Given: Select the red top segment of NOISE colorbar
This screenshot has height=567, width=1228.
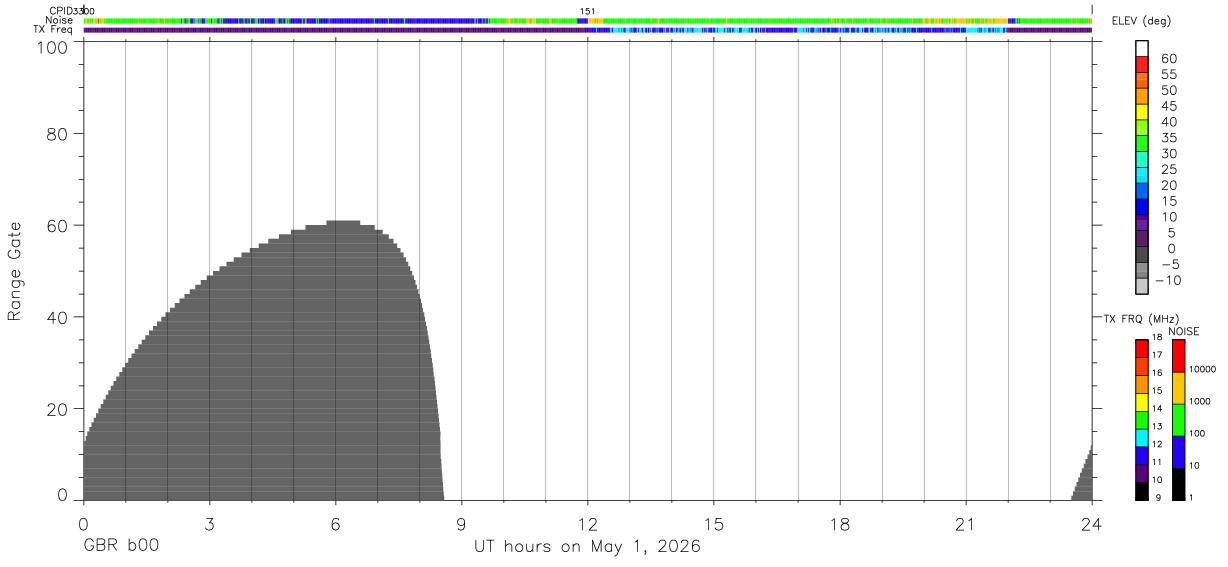Looking at the screenshot, I should point(1178,356).
